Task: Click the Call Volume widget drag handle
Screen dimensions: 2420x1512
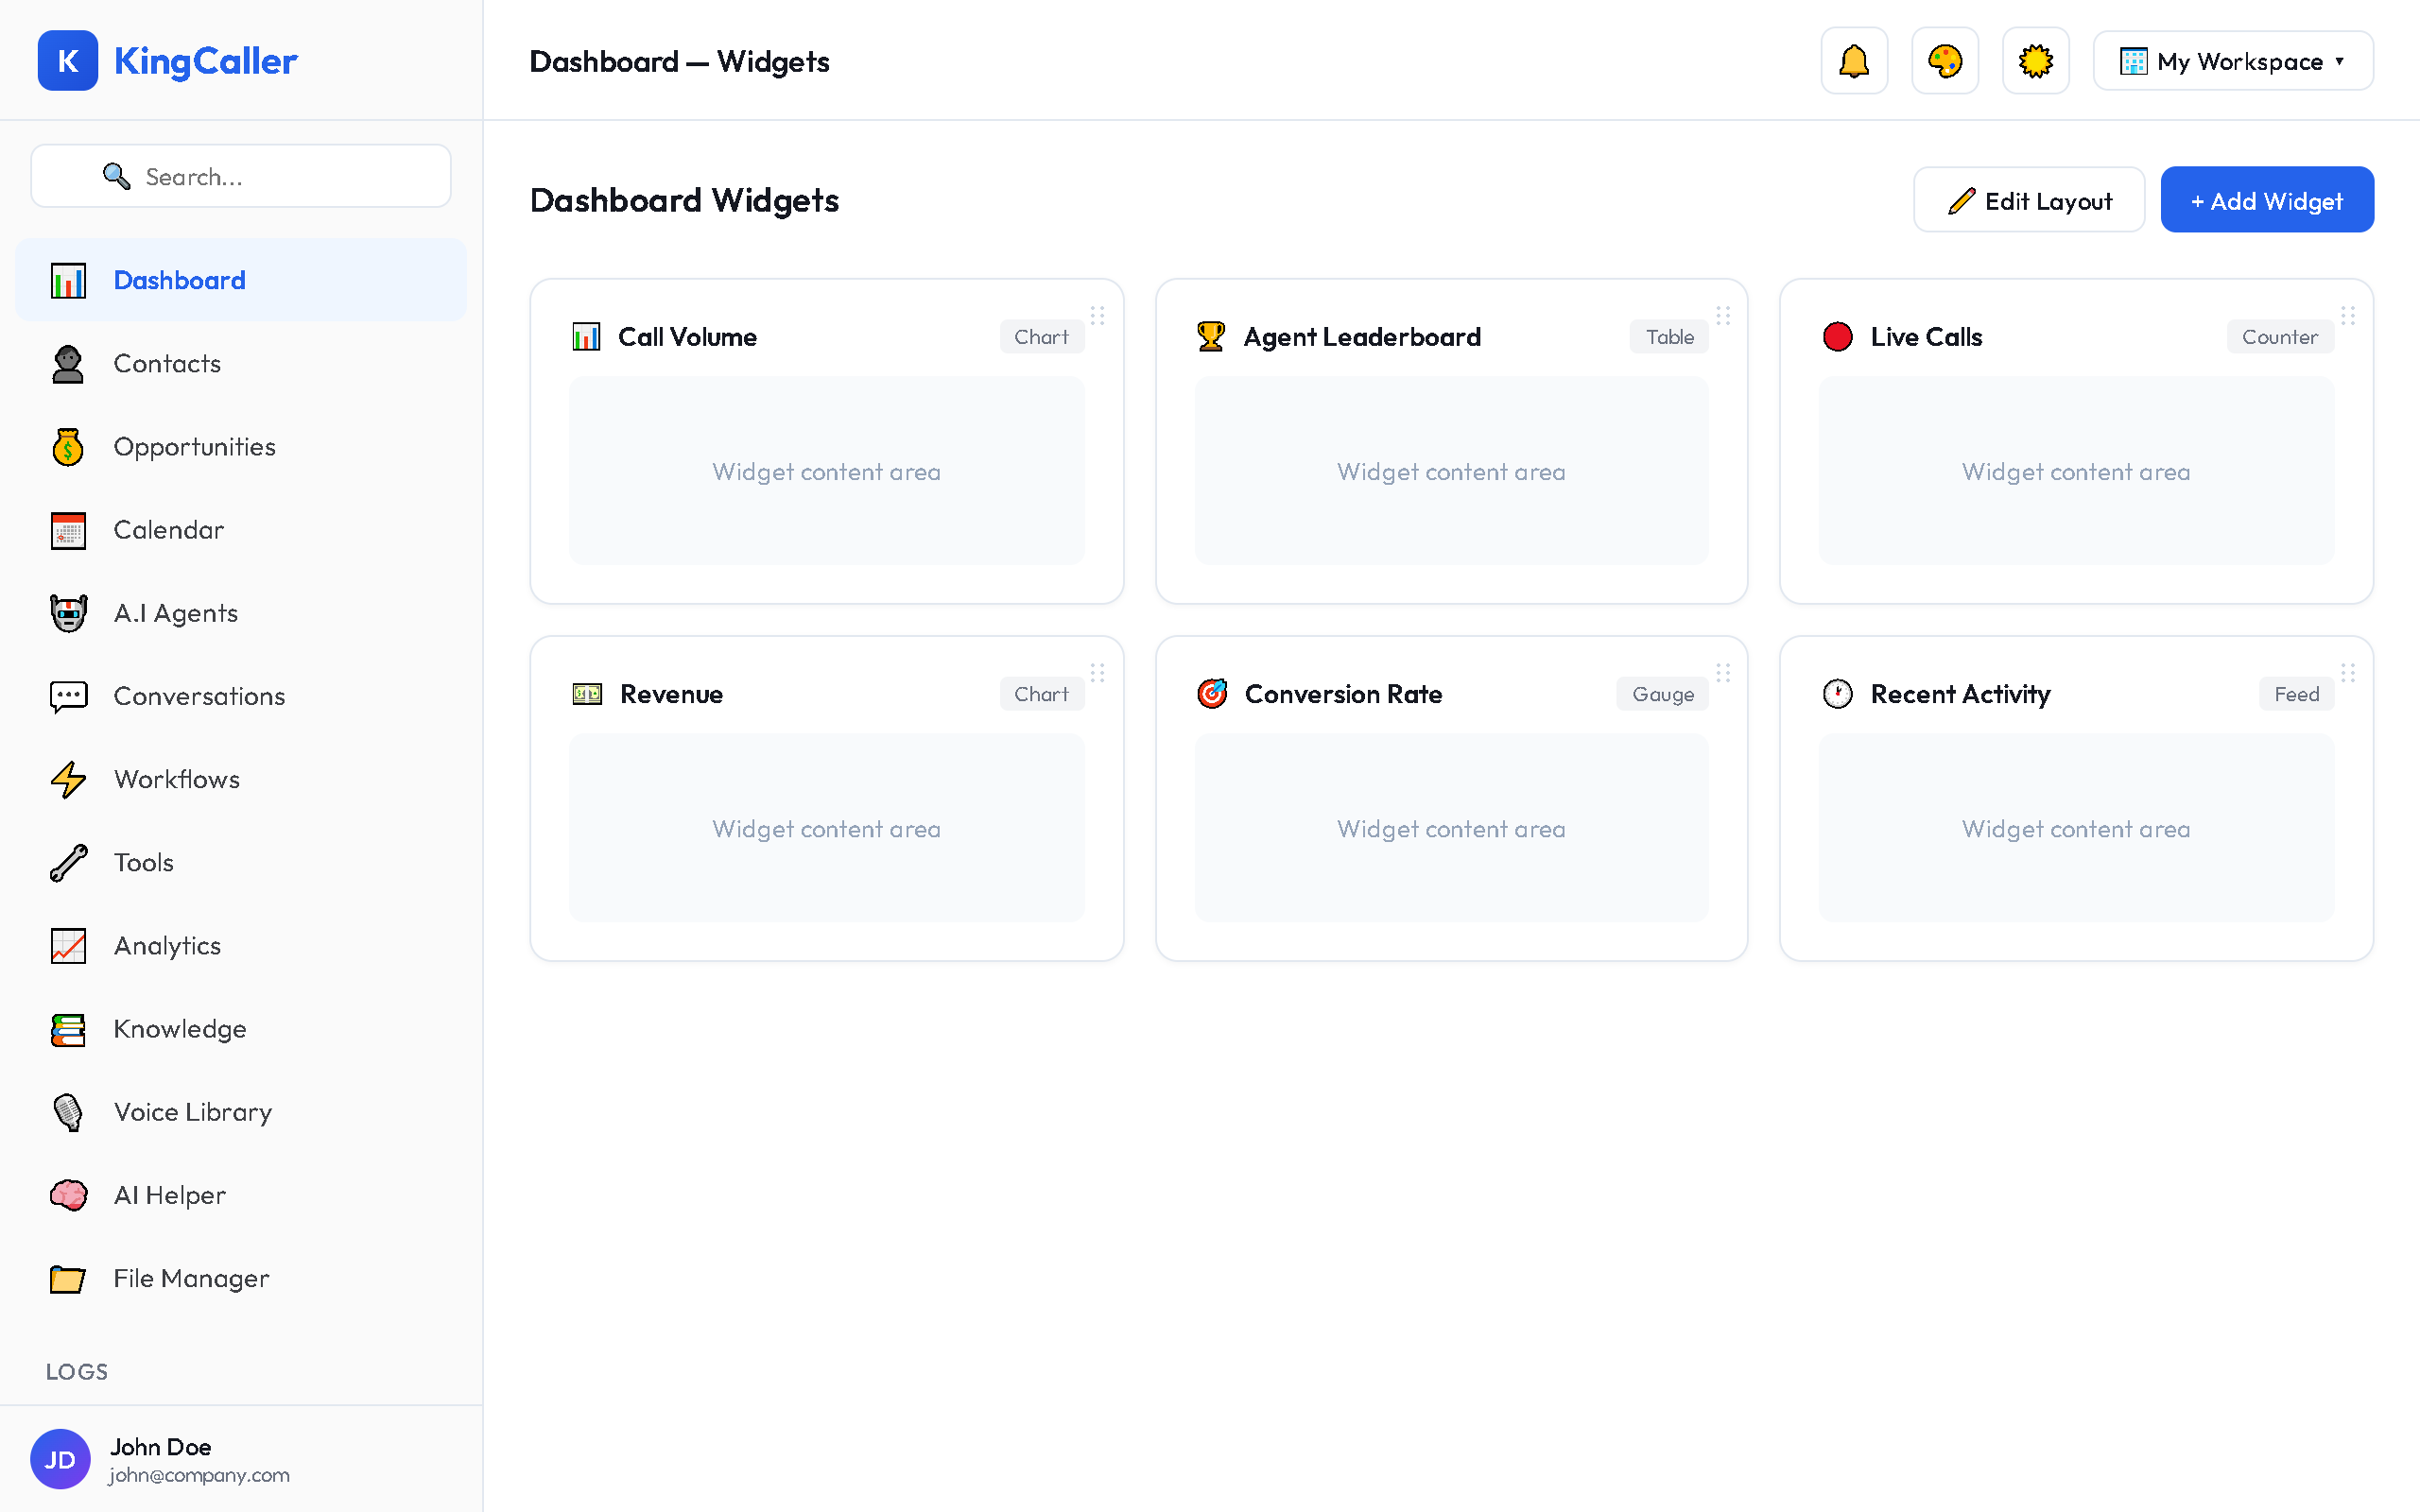Action: click(x=1097, y=316)
